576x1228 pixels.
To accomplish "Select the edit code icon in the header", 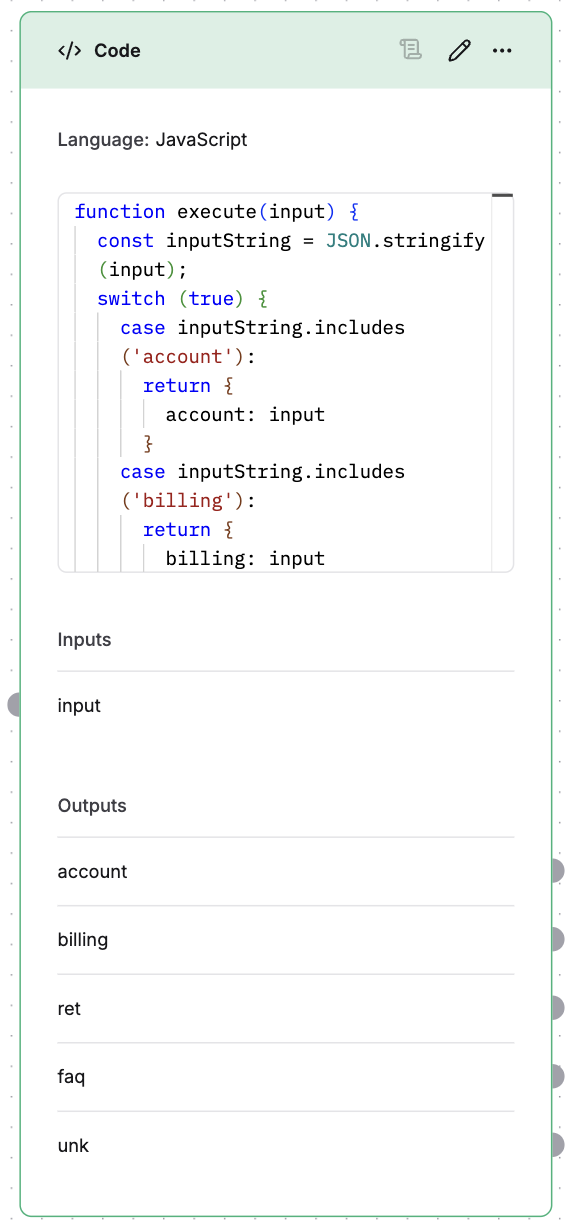I will [x=459, y=50].
